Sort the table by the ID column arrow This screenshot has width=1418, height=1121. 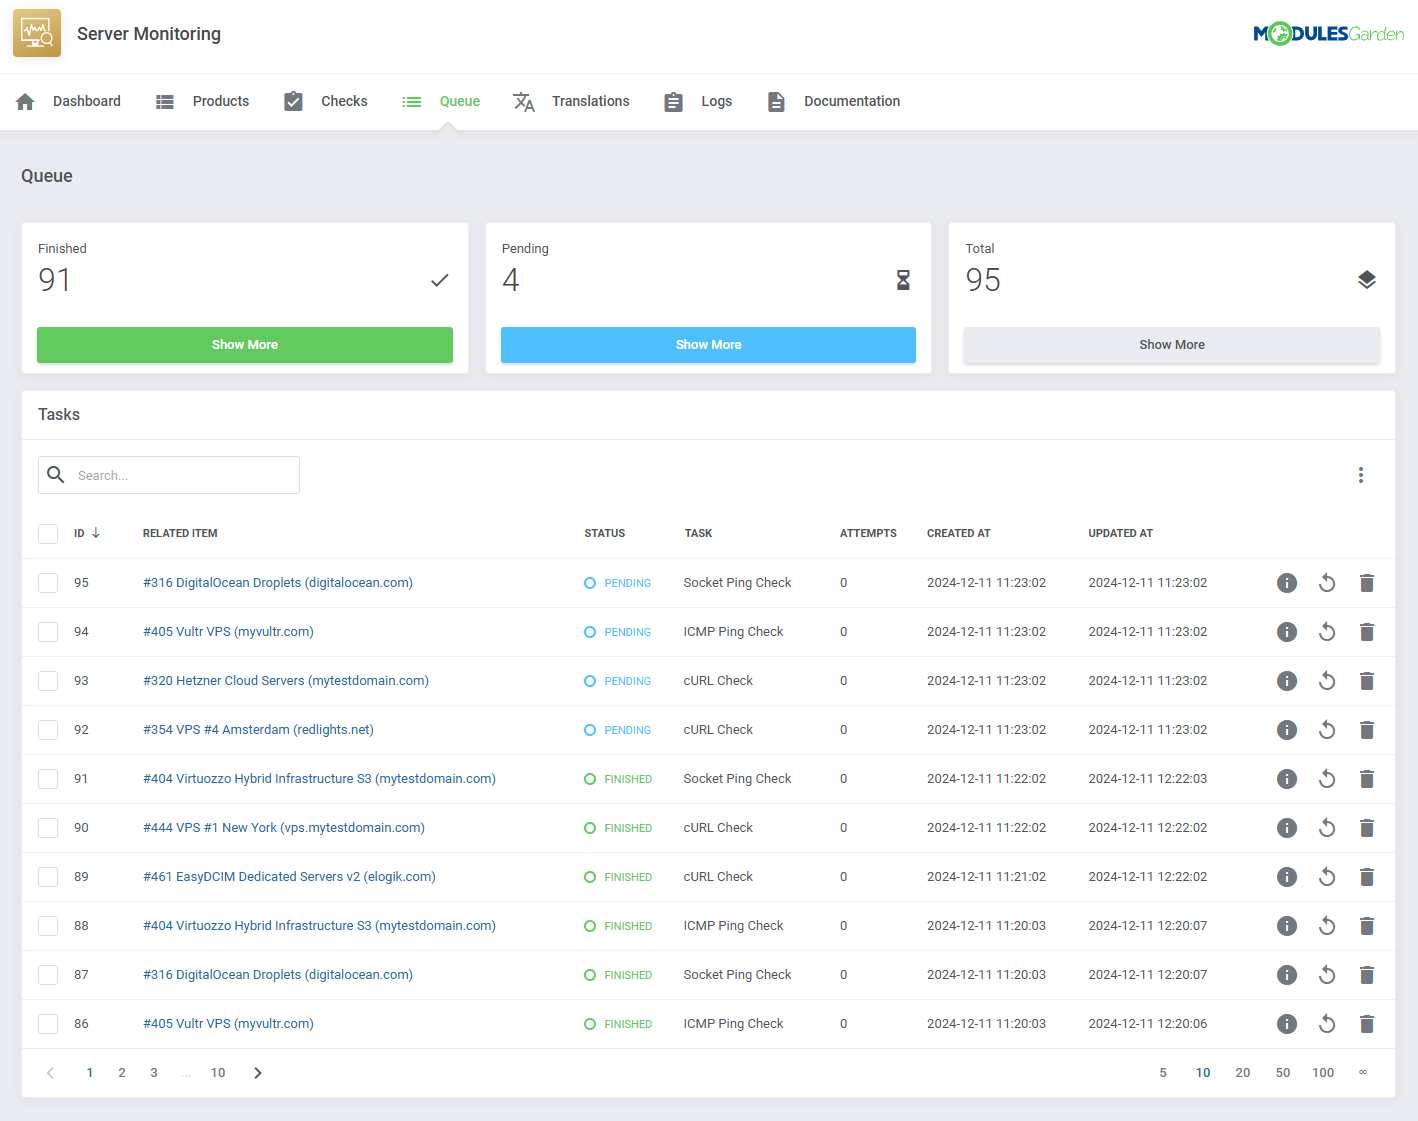pyautogui.click(x=96, y=533)
